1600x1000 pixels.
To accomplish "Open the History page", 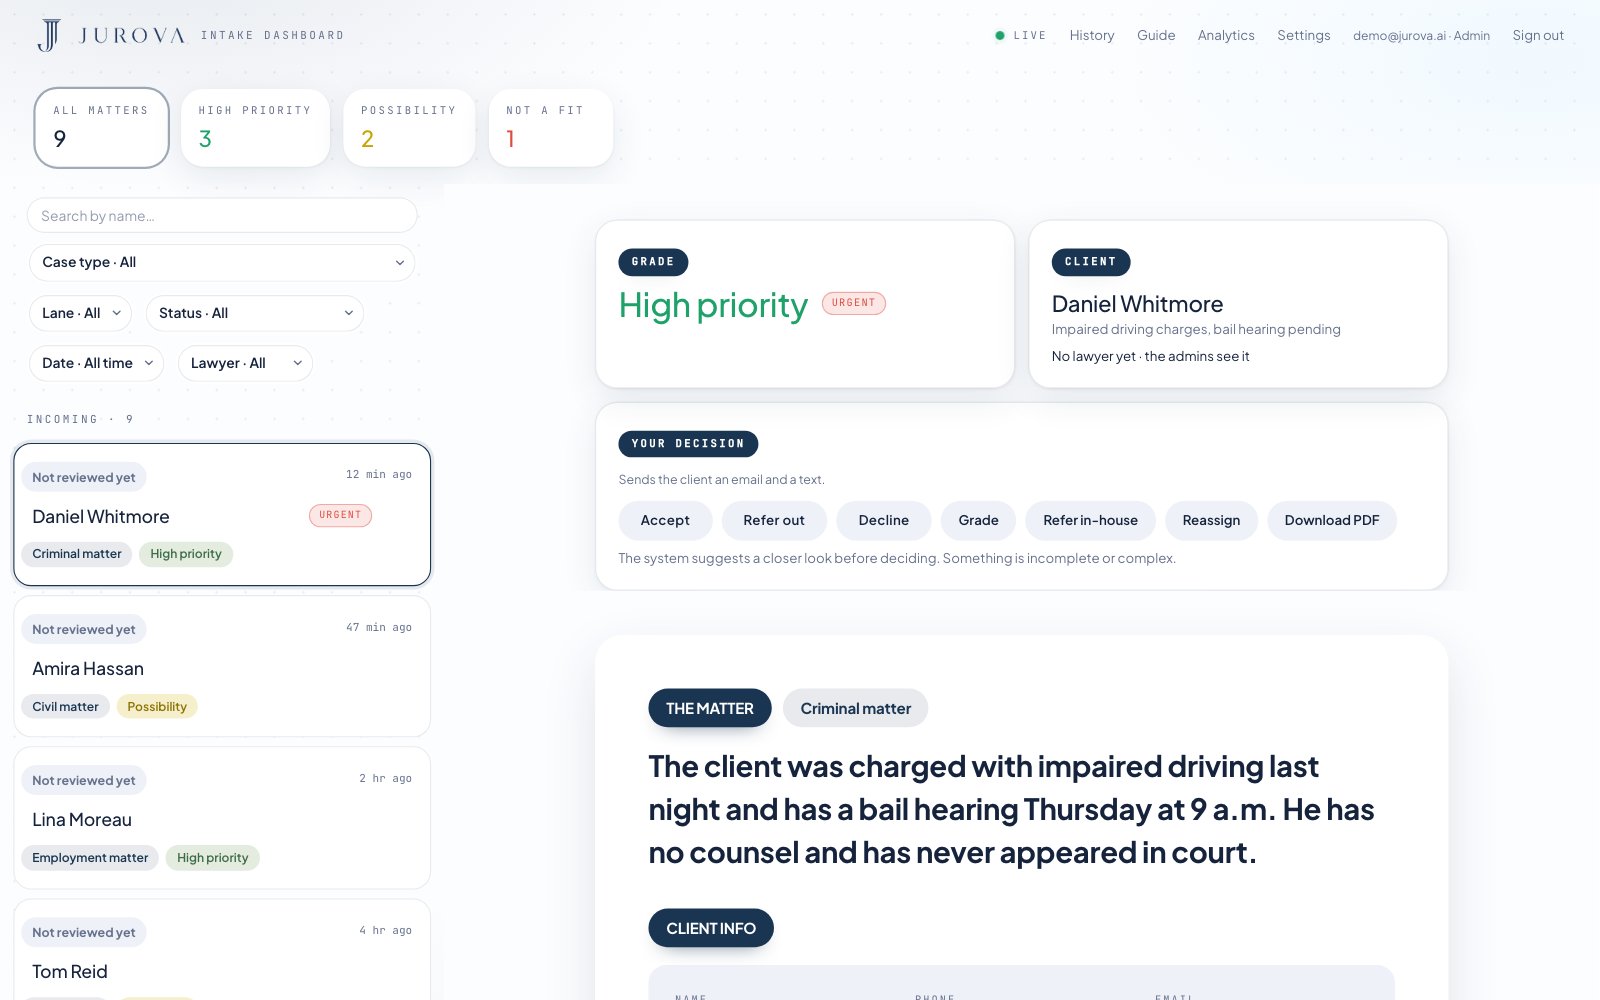I will tap(1092, 35).
